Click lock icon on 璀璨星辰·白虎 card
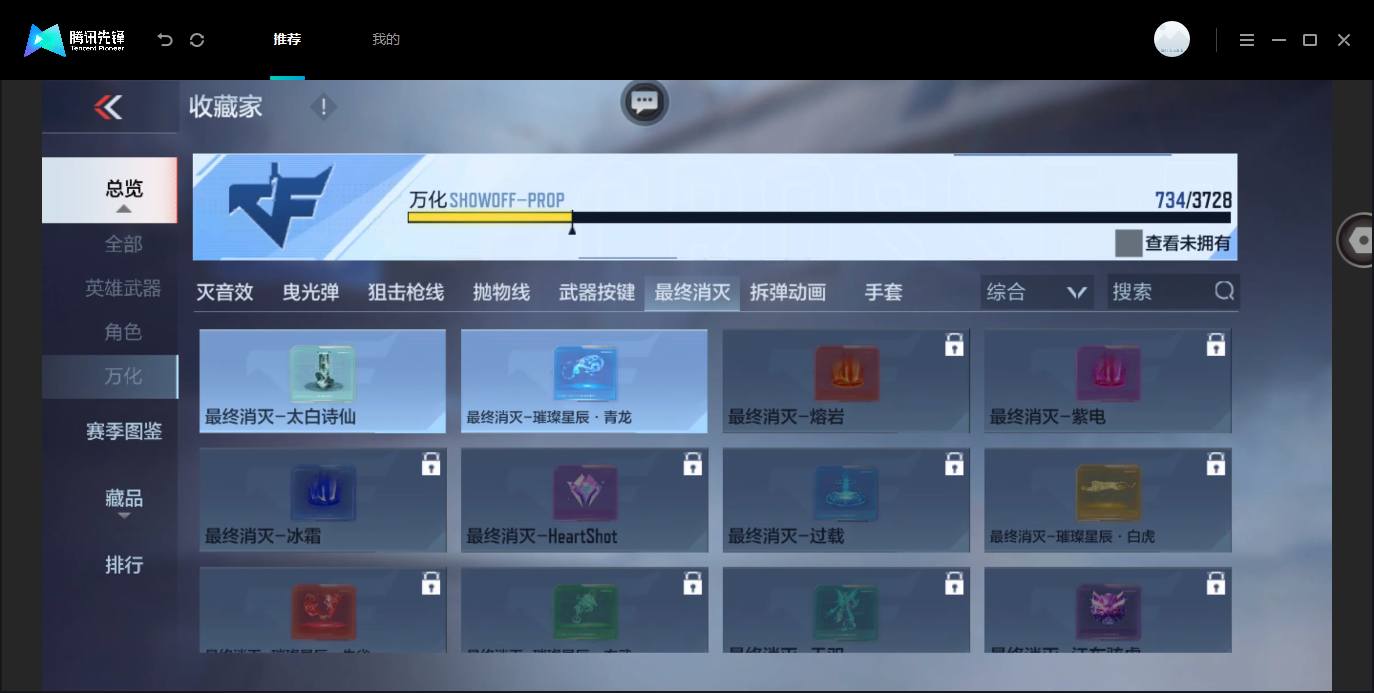This screenshot has height=693, width=1374. (x=1215, y=464)
